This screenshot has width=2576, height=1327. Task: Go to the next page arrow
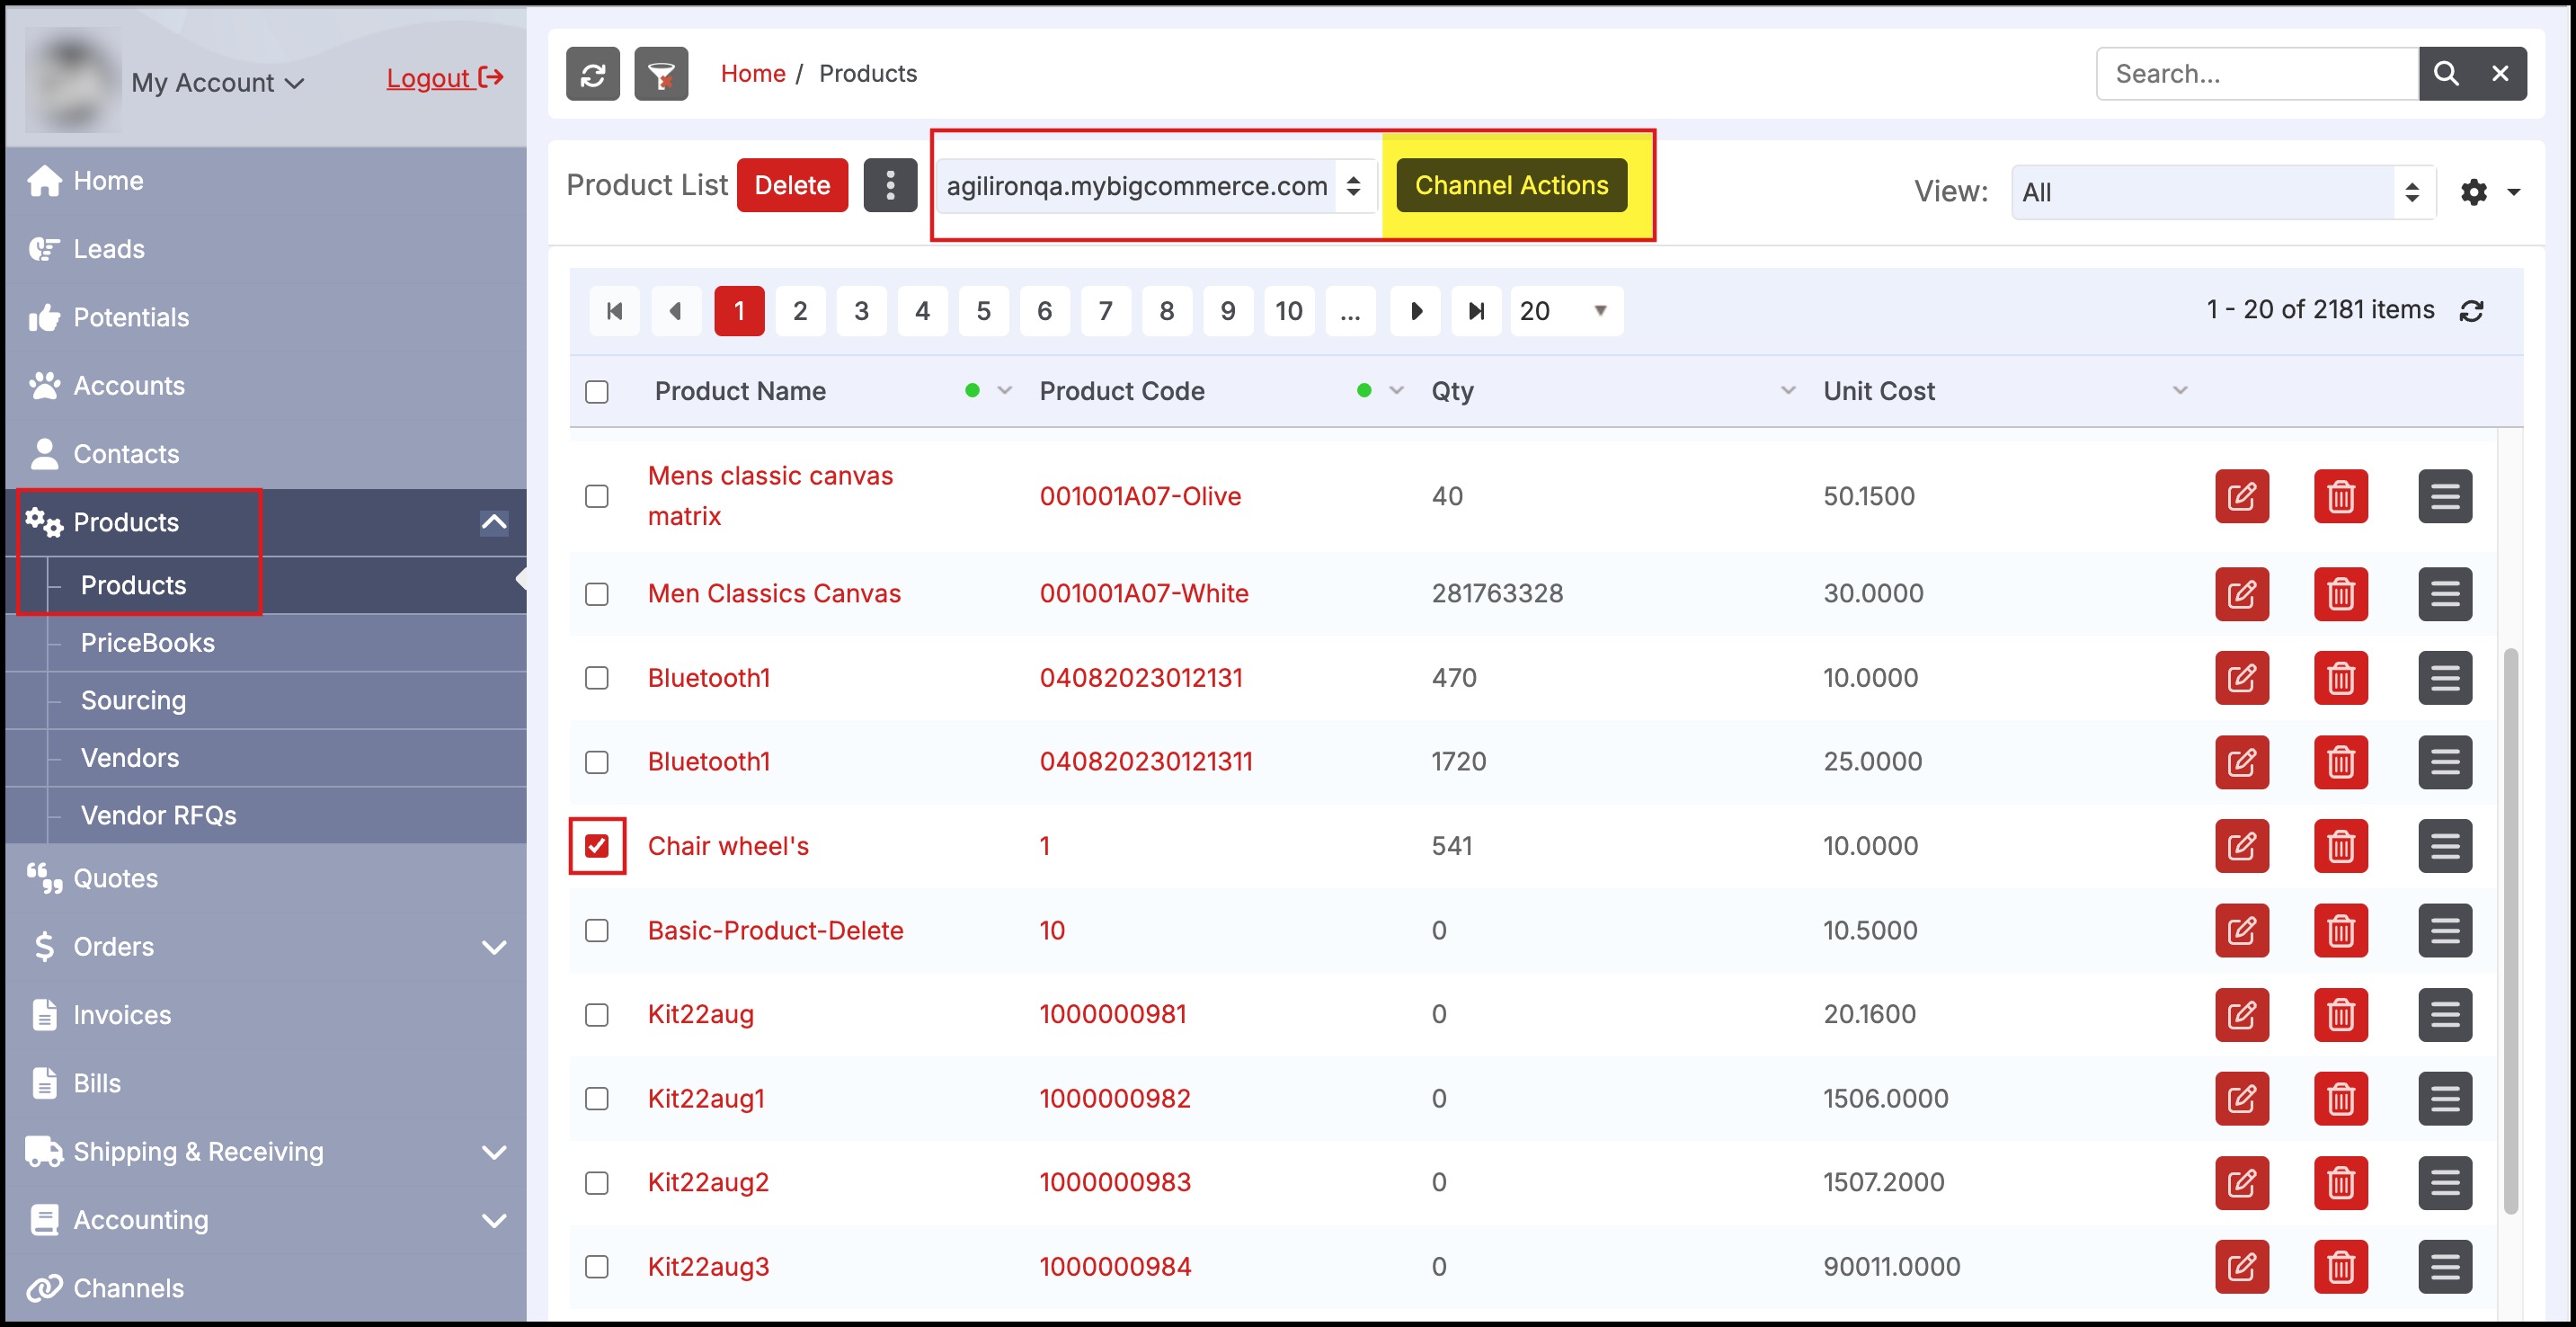1416,311
